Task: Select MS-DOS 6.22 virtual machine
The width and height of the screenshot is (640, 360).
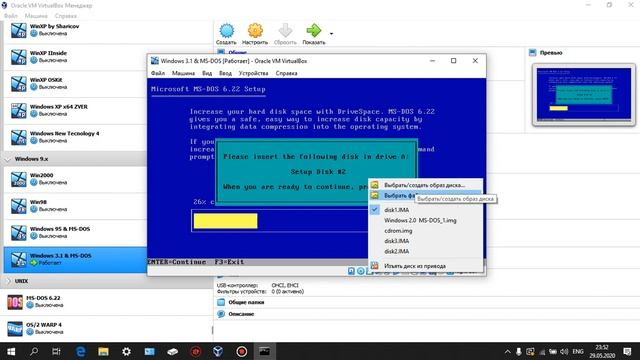Action: 108,302
